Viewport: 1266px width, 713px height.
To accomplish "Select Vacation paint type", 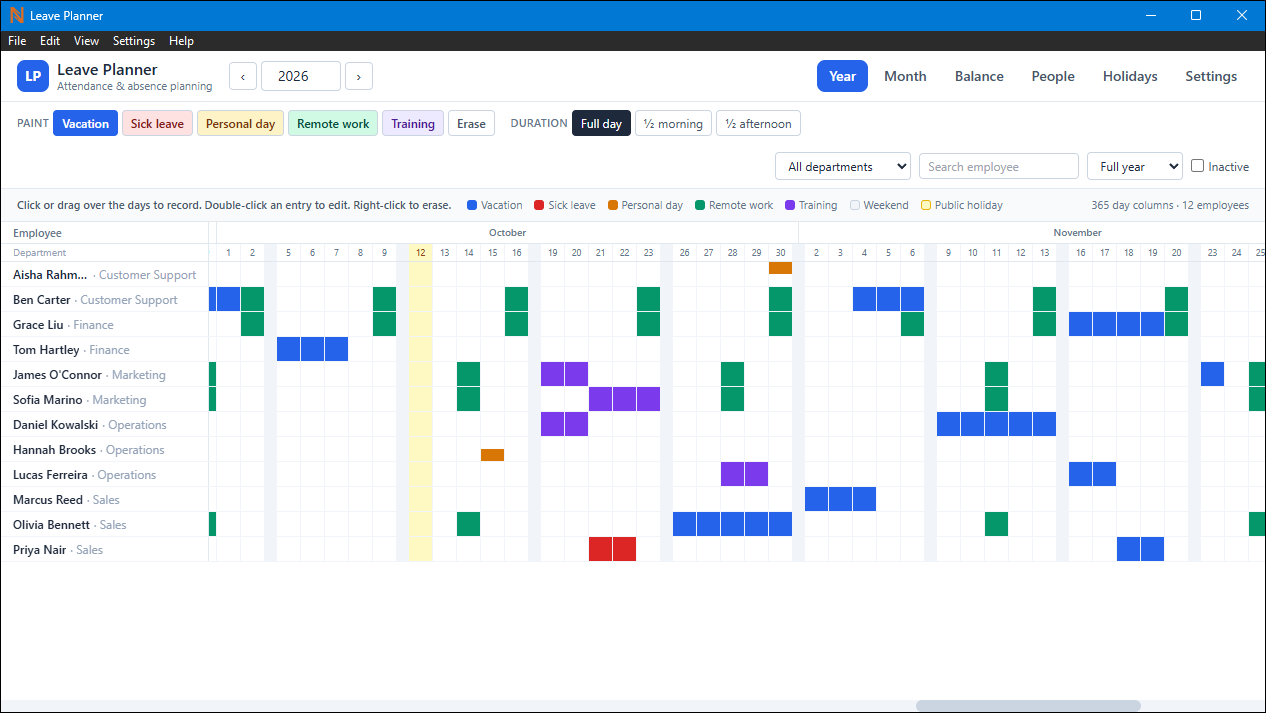I will point(85,124).
